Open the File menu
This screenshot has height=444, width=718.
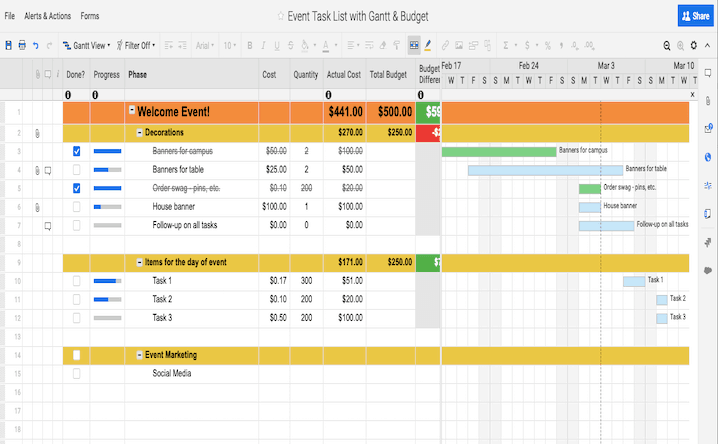10,17
